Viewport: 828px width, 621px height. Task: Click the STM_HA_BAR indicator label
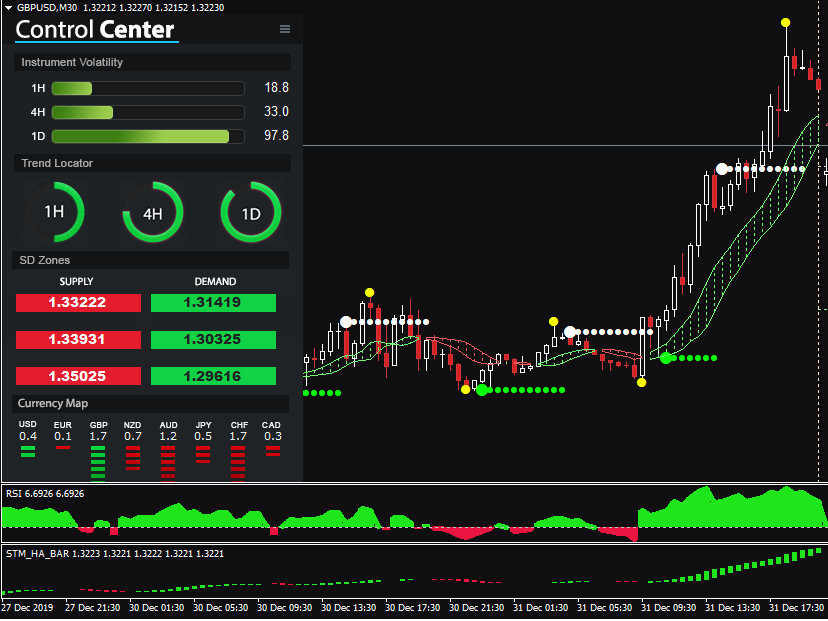point(114,553)
